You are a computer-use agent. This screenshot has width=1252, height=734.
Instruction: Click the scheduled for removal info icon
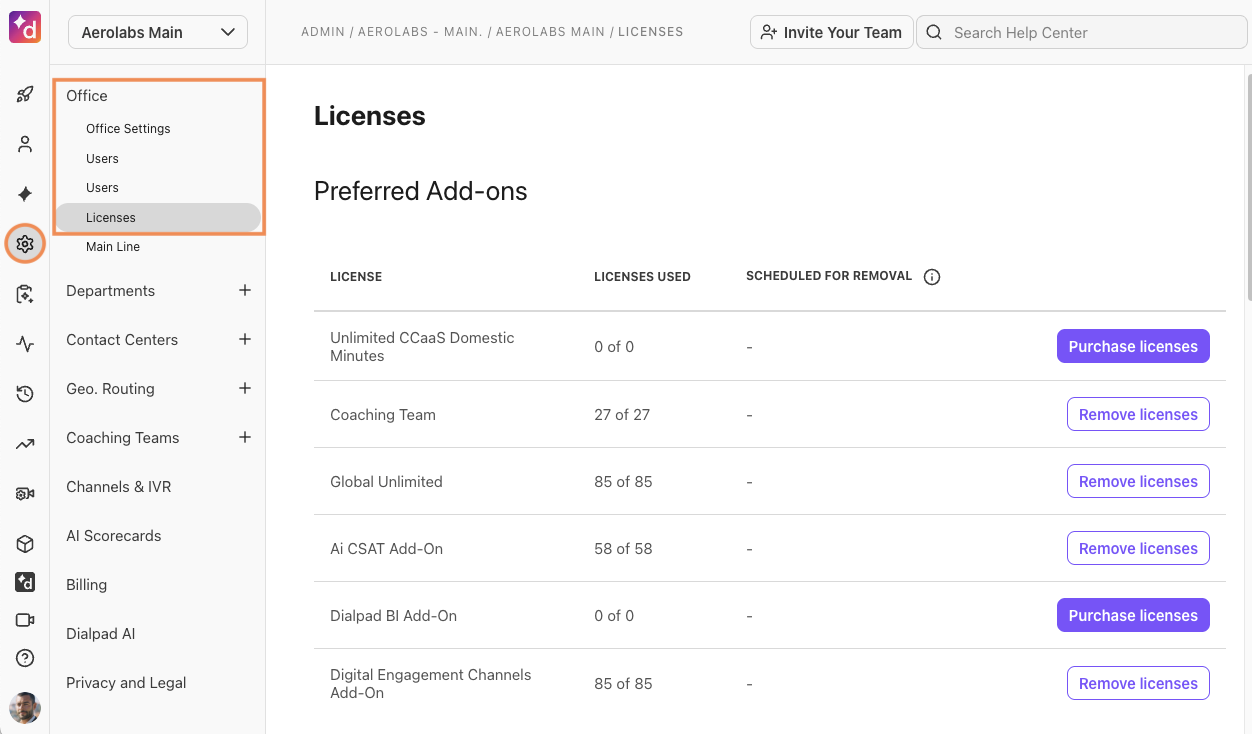tap(931, 277)
